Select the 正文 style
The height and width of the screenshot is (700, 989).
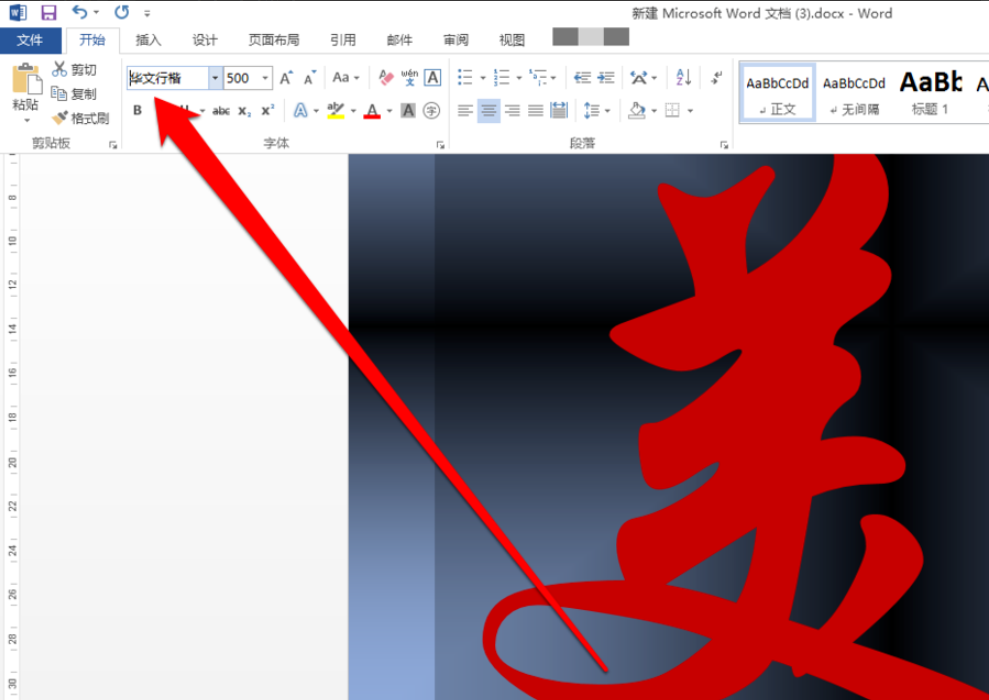tap(778, 92)
